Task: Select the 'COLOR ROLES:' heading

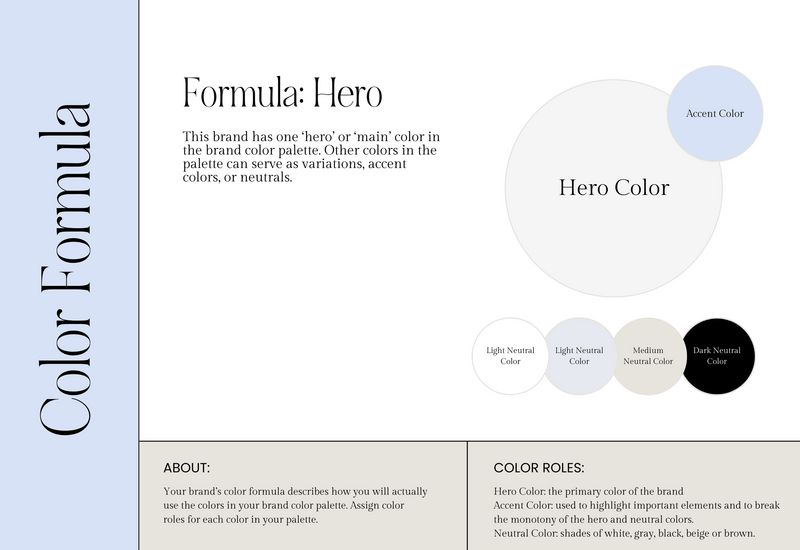Action: click(539, 468)
